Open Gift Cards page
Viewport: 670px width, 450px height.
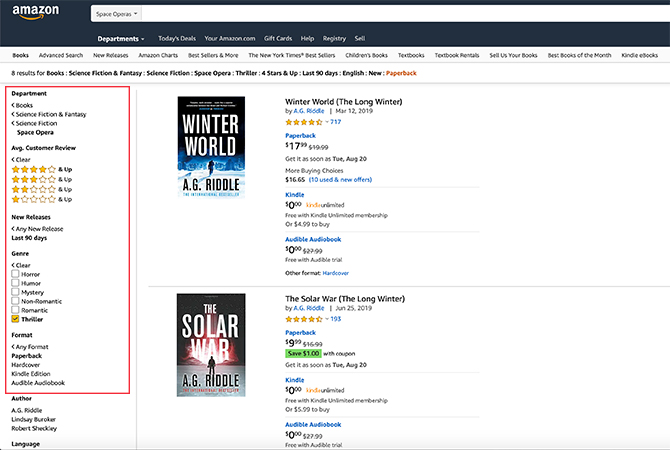pos(278,38)
